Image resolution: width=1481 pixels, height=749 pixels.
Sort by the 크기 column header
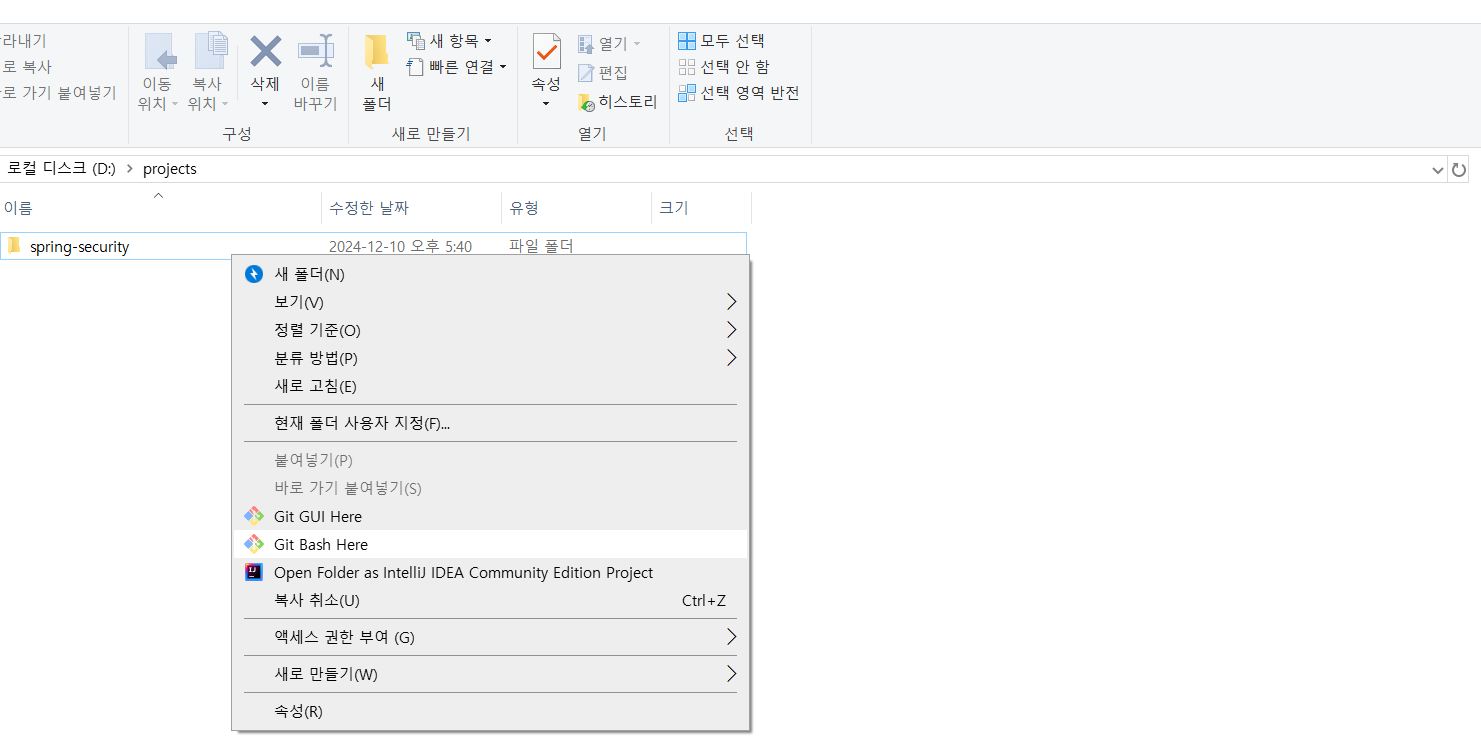click(x=701, y=208)
